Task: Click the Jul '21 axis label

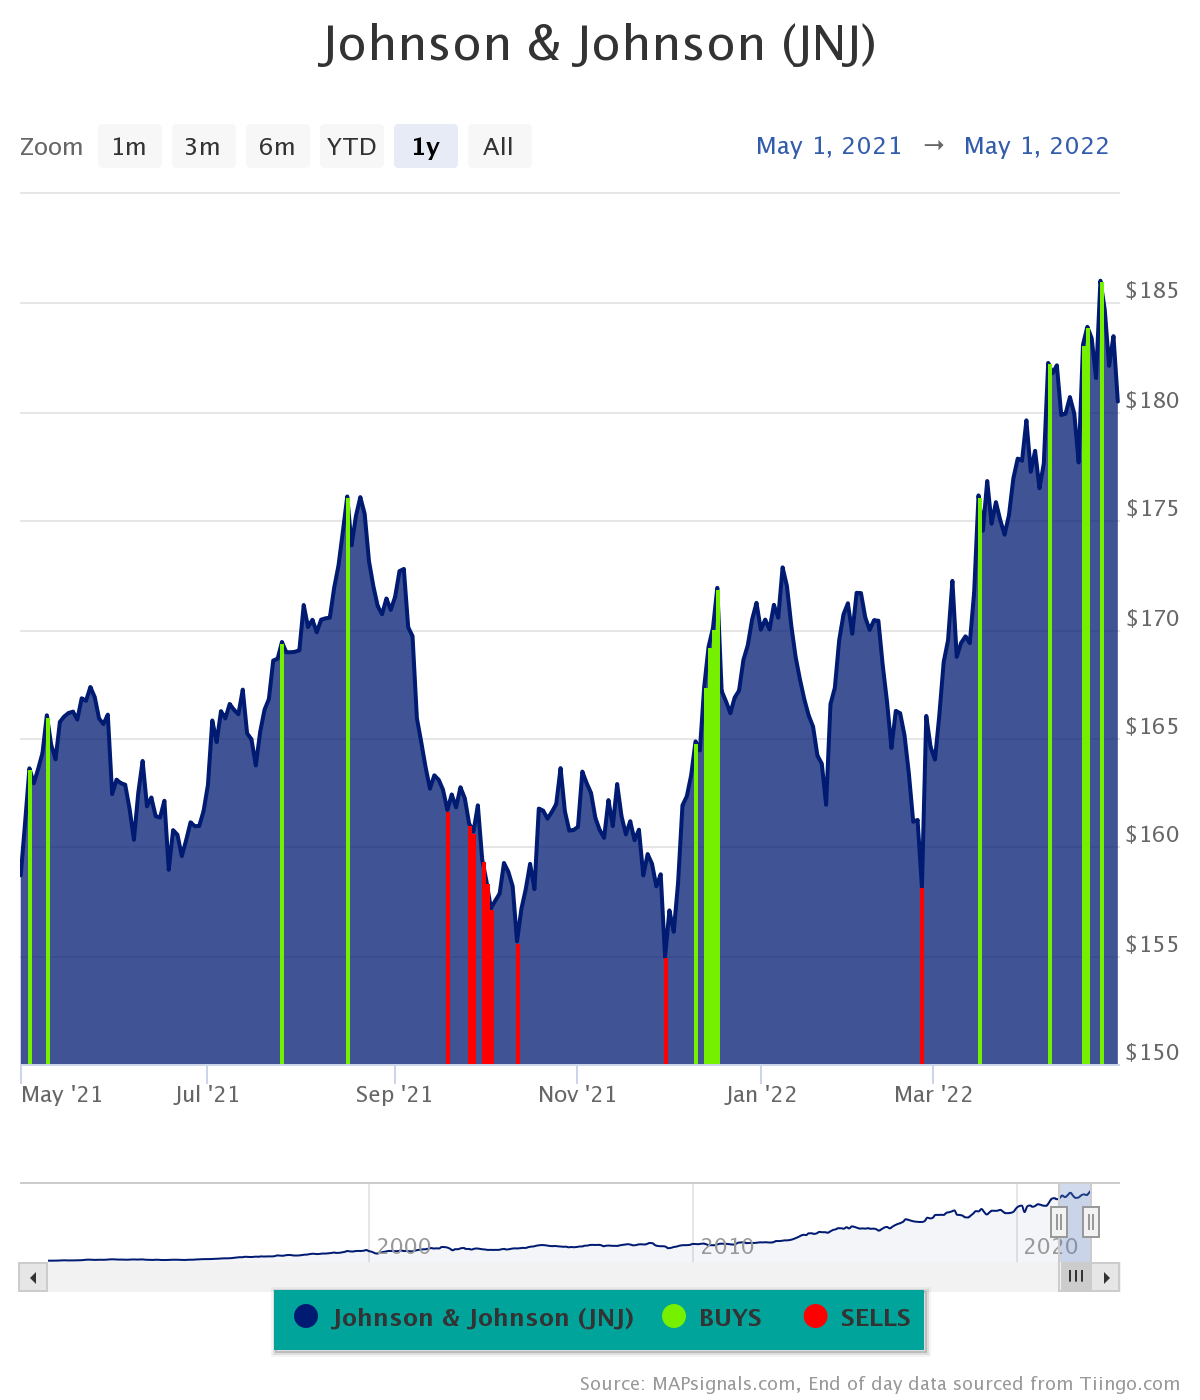Action: coord(207,1094)
